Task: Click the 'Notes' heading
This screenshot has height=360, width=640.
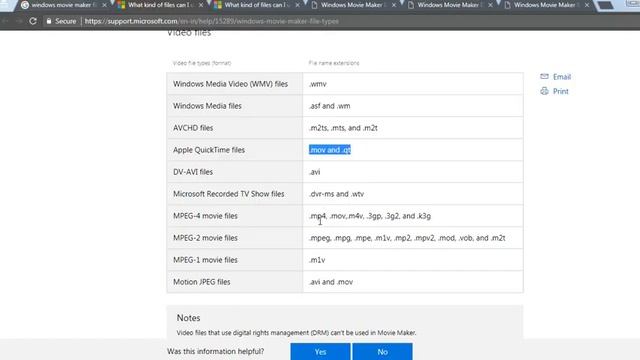Action: click(x=188, y=318)
